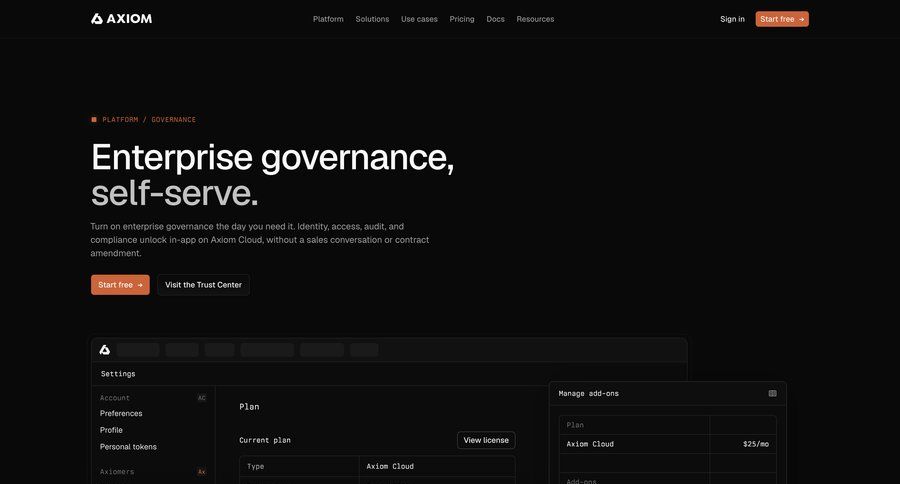The width and height of the screenshot is (900, 484).
Task: Click Visit the Trust Center button
Action: click(203, 285)
